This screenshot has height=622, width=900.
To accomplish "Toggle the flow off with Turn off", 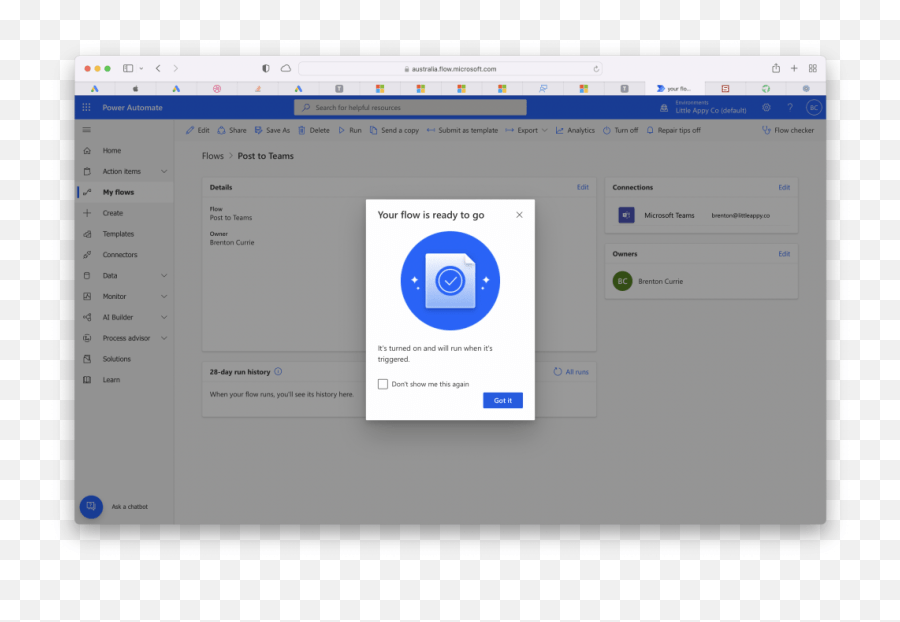I will pos(621,130).
